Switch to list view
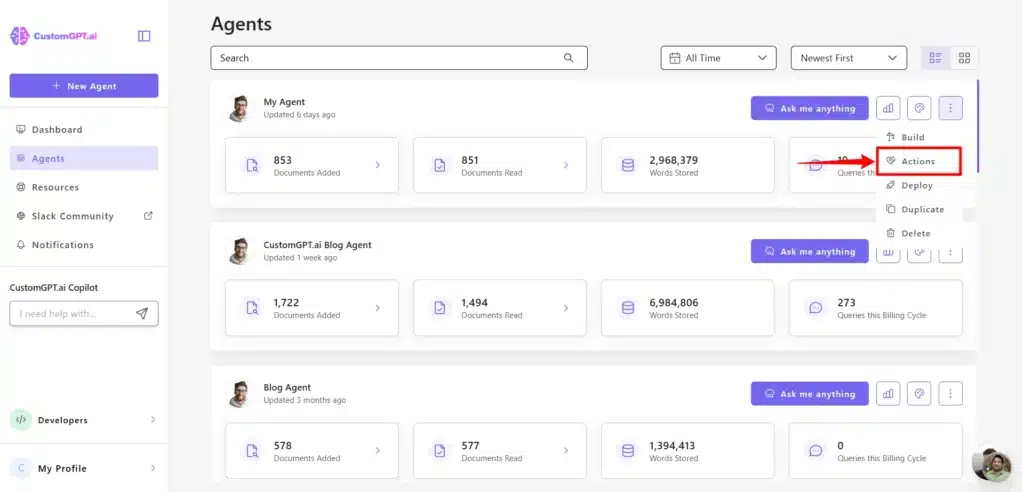 [x=936, y=57]
